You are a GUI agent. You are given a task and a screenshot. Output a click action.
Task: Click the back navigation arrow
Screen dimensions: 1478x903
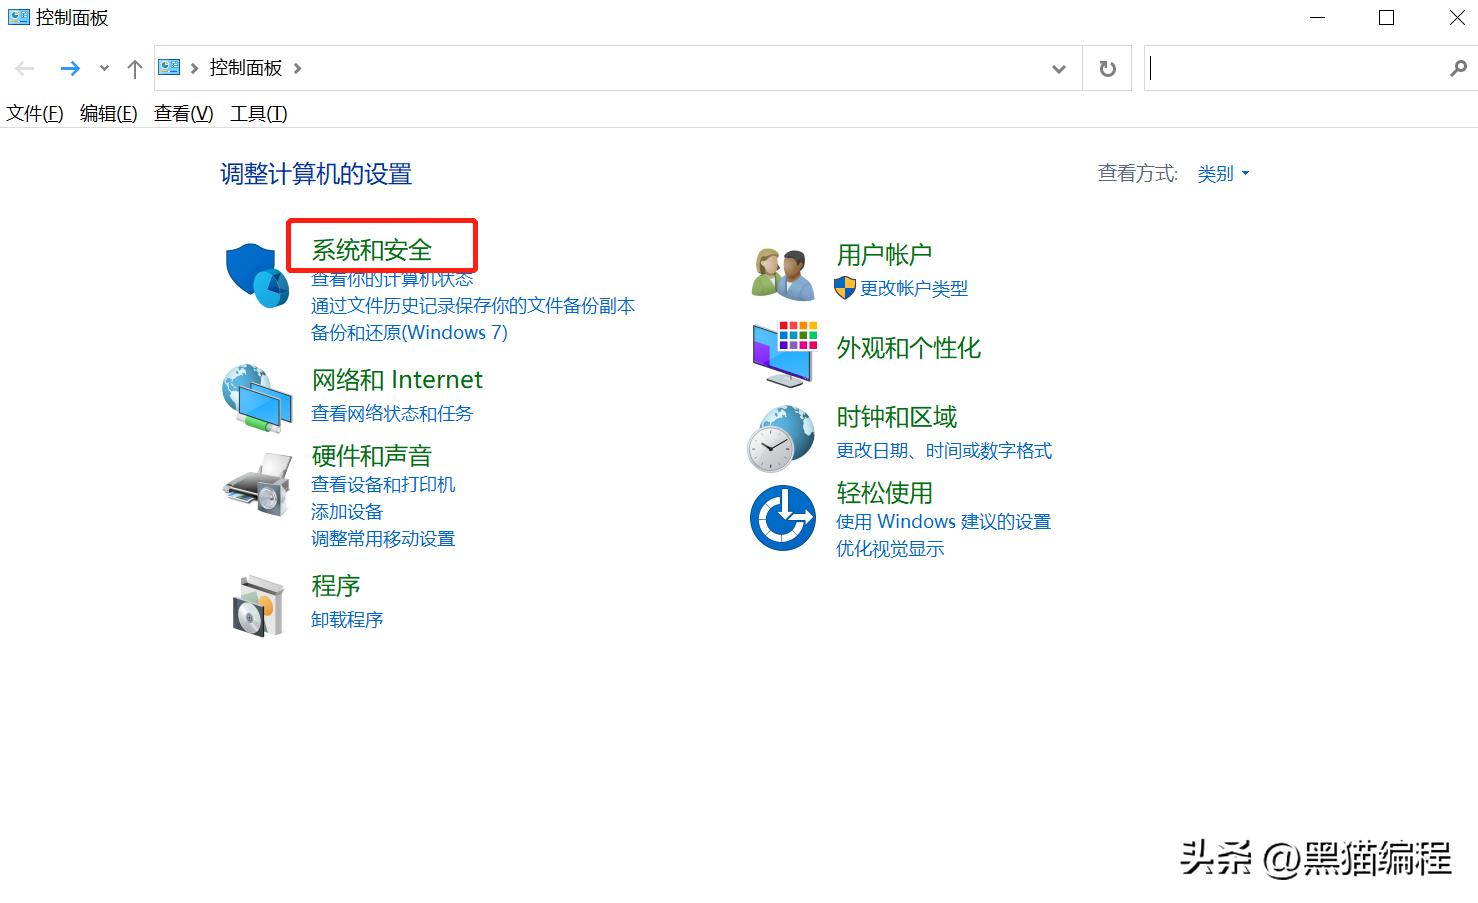pyautogui.click(x=24, y=68)
